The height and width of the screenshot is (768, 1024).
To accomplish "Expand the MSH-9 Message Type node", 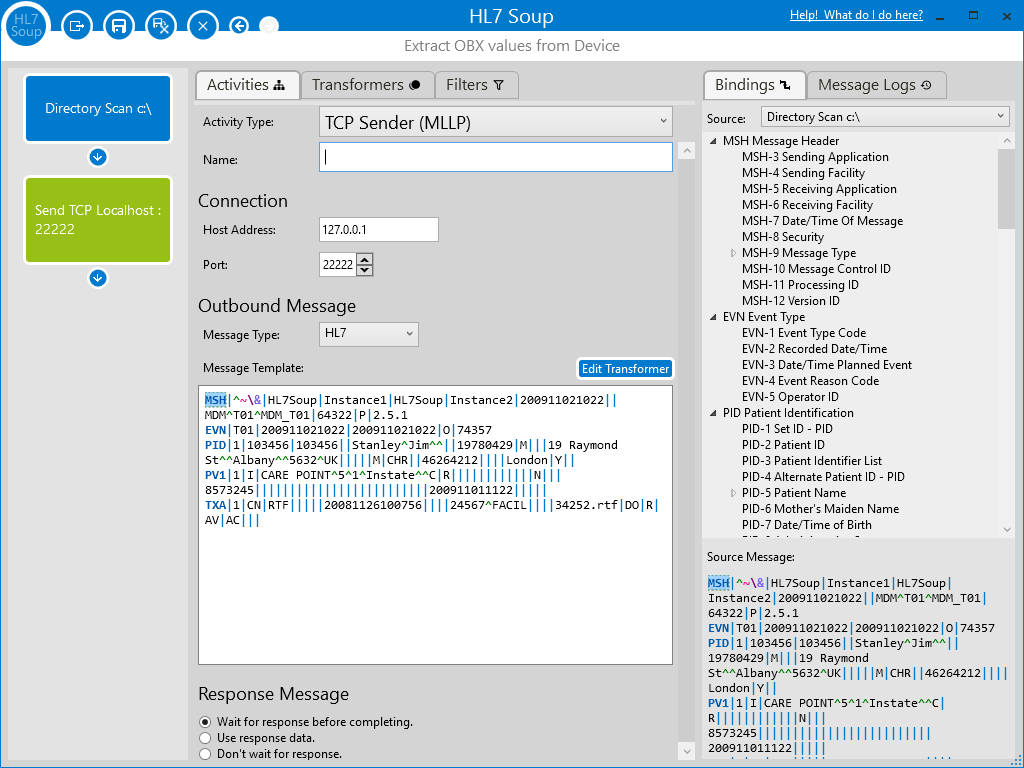I will 734,254.
